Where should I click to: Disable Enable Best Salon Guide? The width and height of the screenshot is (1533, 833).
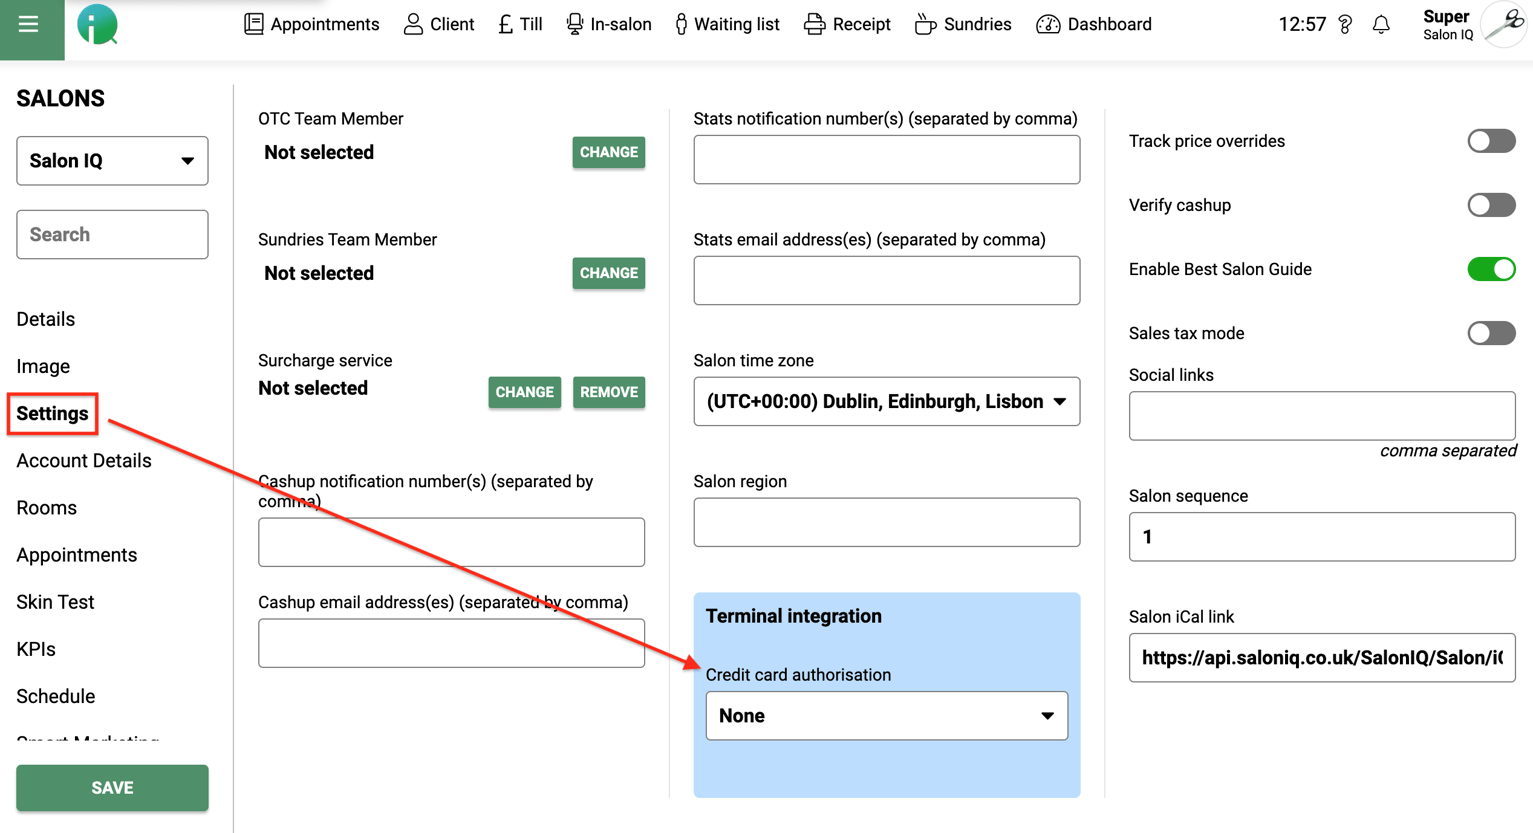click(1493, 269)
